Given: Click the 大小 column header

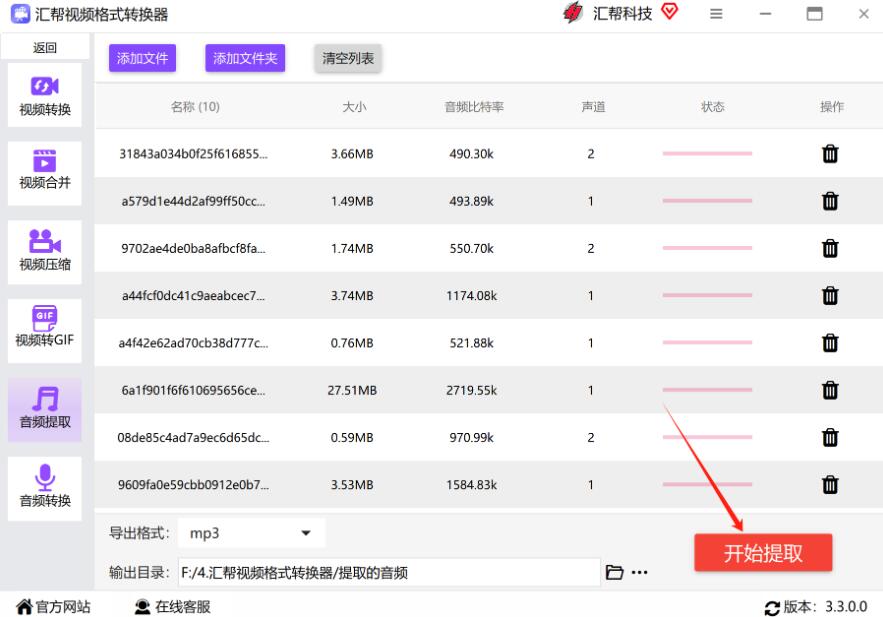Looking at the screenshot, I should [354, 107].
